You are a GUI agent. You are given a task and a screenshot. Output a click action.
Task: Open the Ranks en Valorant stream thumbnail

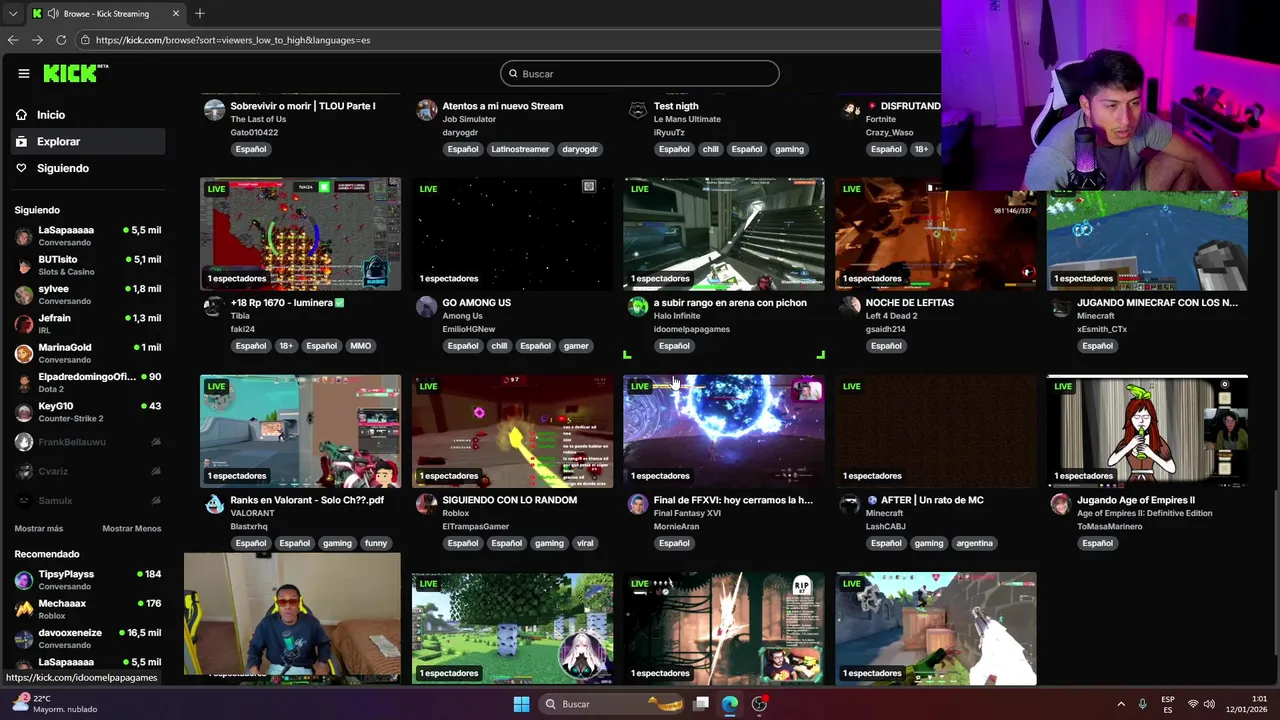(300, 431)
